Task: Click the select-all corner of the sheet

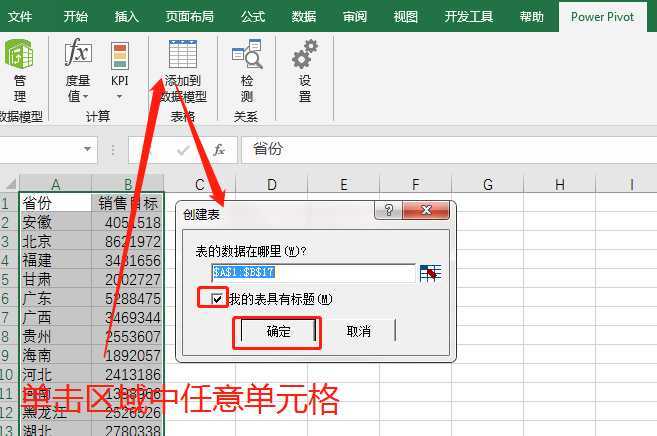Action: tap(10, 184)
